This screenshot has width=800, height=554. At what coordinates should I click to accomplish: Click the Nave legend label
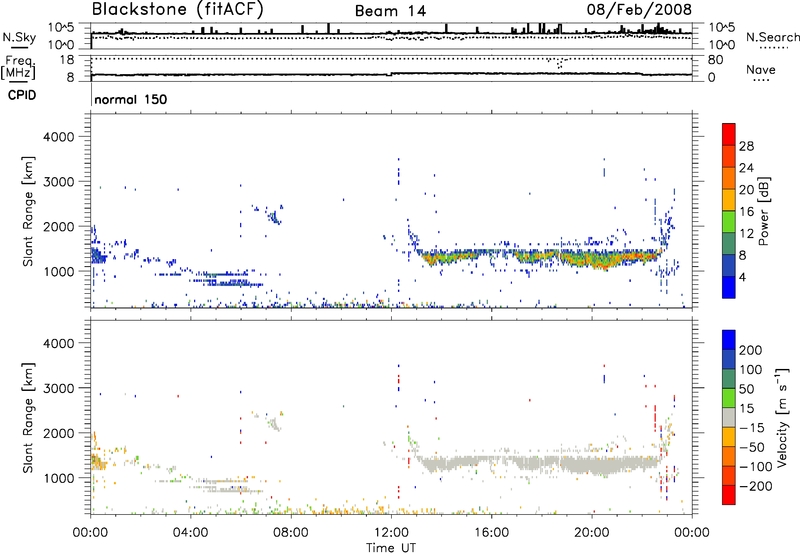pos(760,70)
